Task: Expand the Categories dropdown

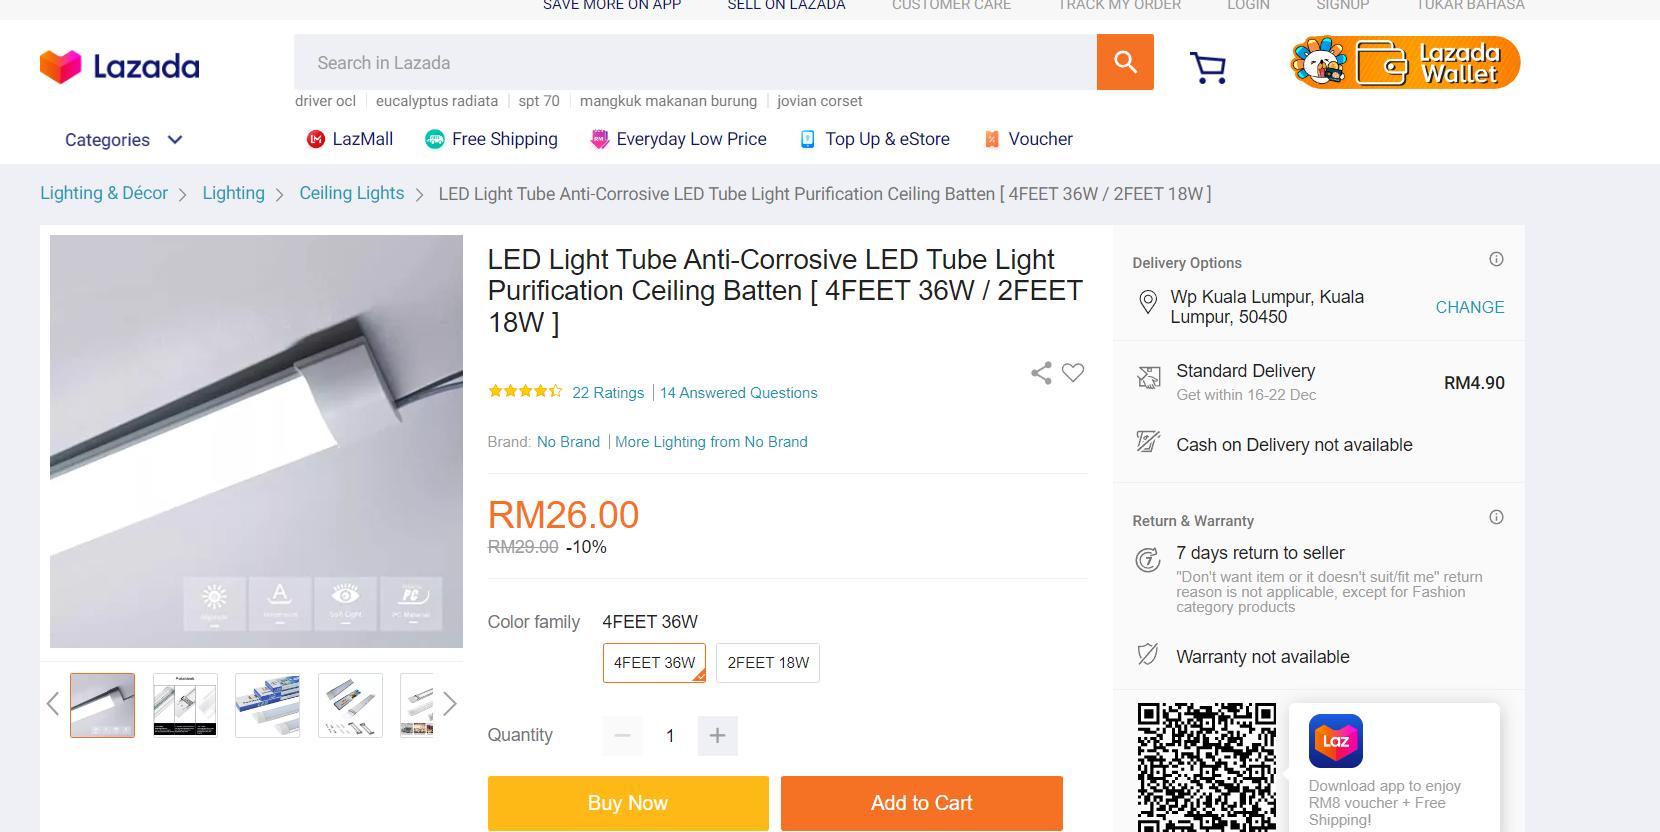Action: click(123, 140)
